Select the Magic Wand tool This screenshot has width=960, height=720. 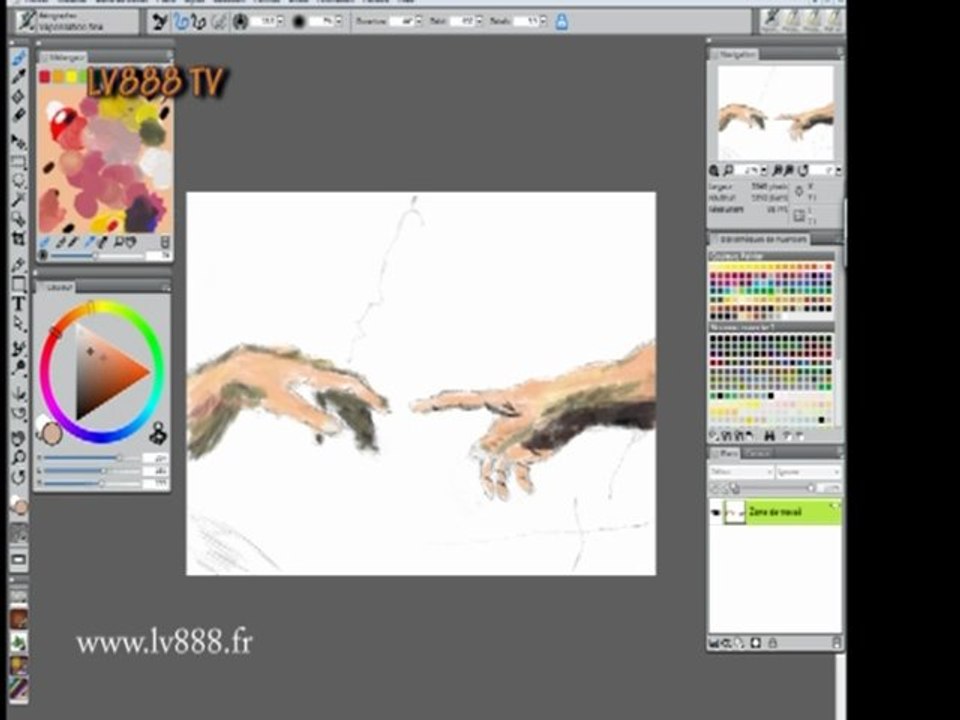(19, 199)
